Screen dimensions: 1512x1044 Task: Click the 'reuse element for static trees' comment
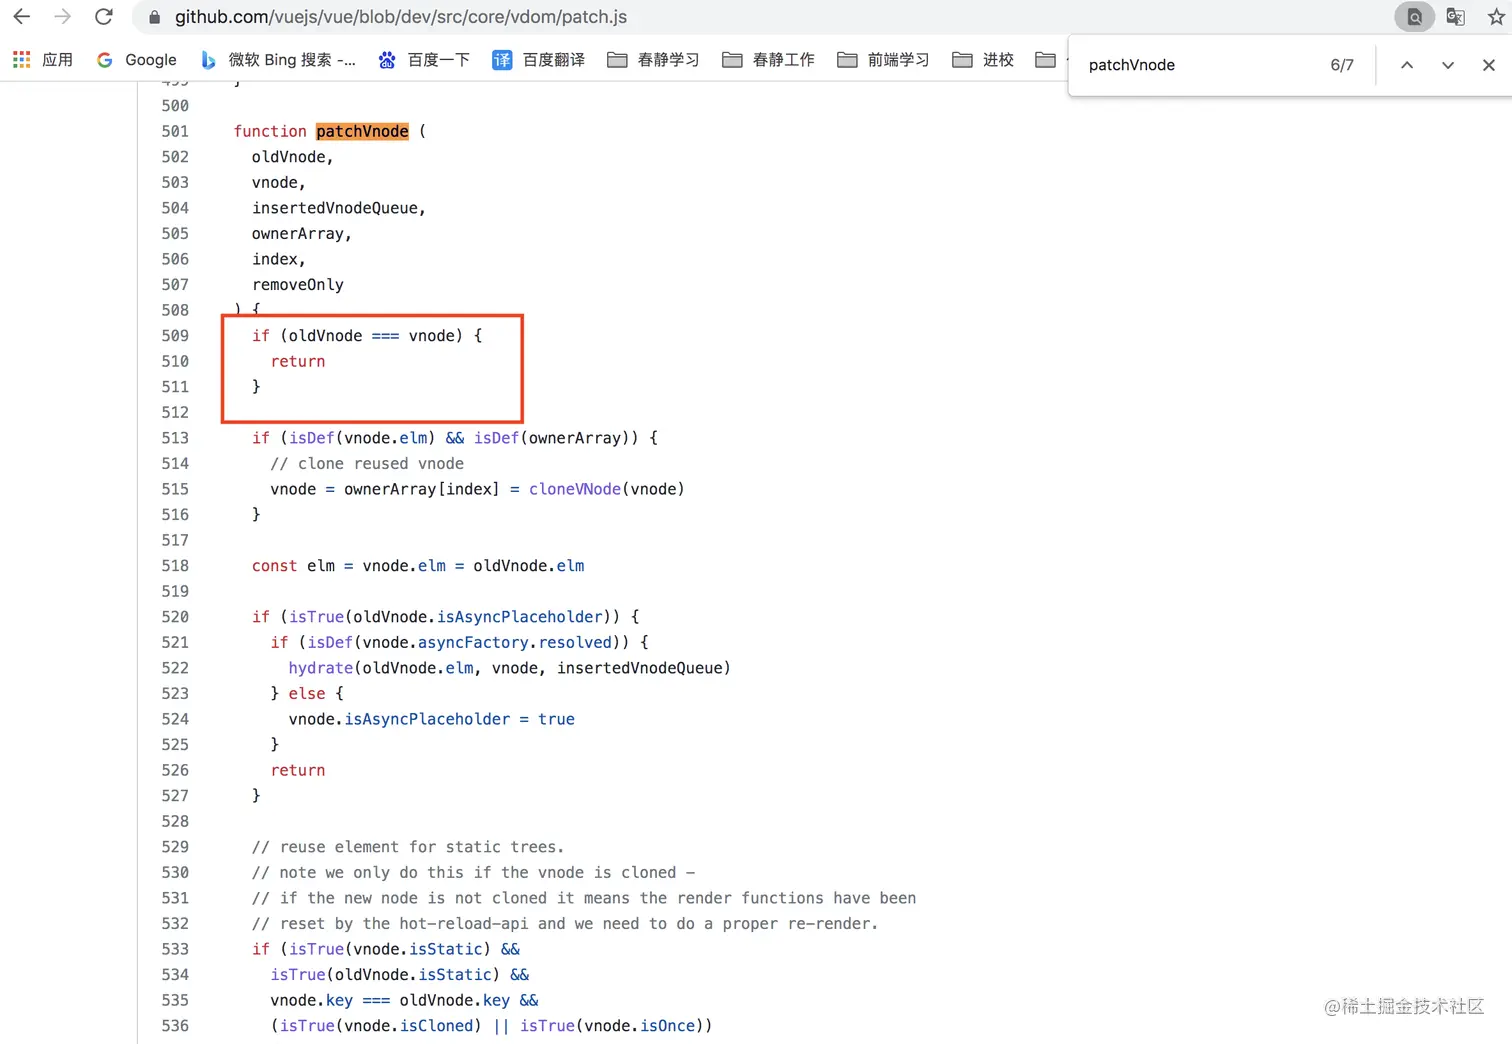click(x=408, y=847)
